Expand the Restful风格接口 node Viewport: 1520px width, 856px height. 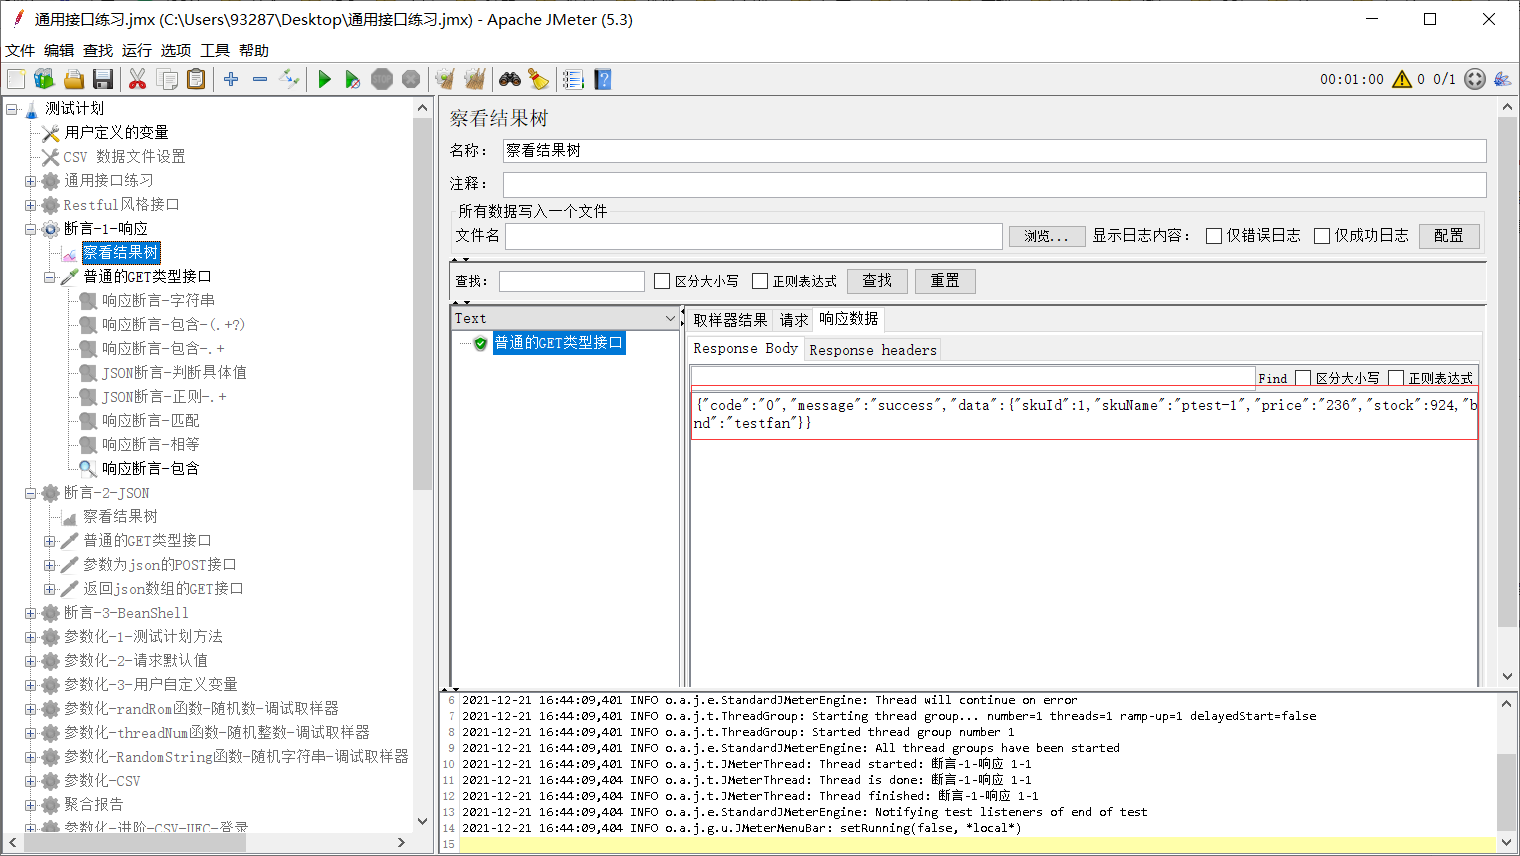(30, 205)
